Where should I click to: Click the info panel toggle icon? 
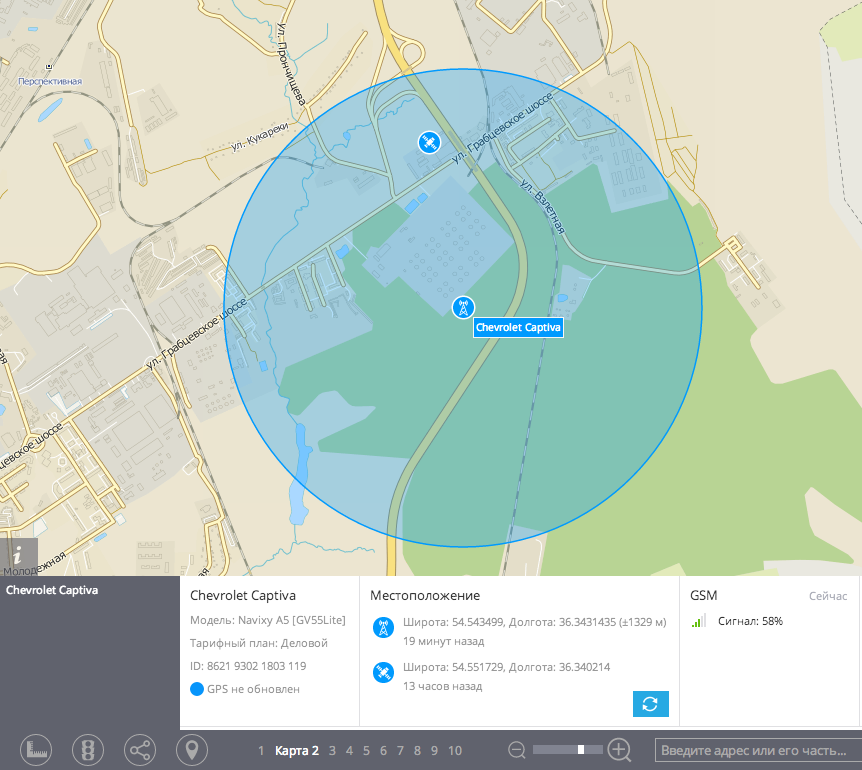pyautogui.click(x=18, y=556)
